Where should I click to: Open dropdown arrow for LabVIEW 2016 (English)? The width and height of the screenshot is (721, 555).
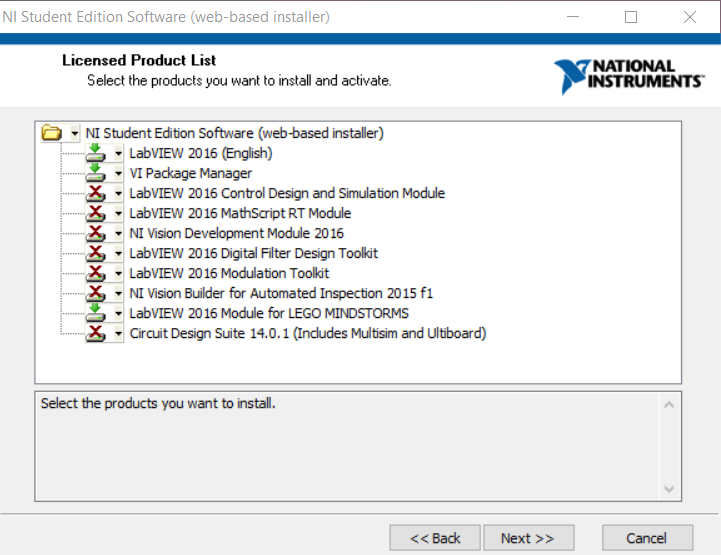tap(119, 153)
